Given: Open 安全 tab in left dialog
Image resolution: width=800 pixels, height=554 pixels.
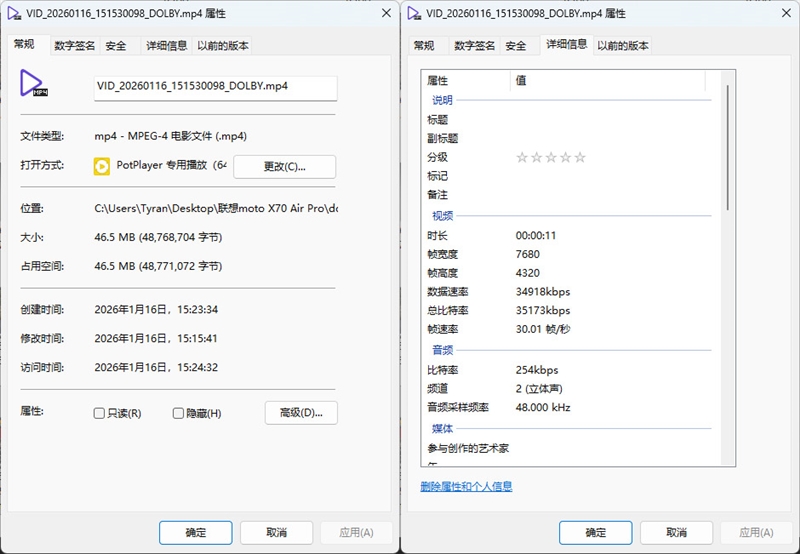Looking at the screenshot, I should 116,46.
